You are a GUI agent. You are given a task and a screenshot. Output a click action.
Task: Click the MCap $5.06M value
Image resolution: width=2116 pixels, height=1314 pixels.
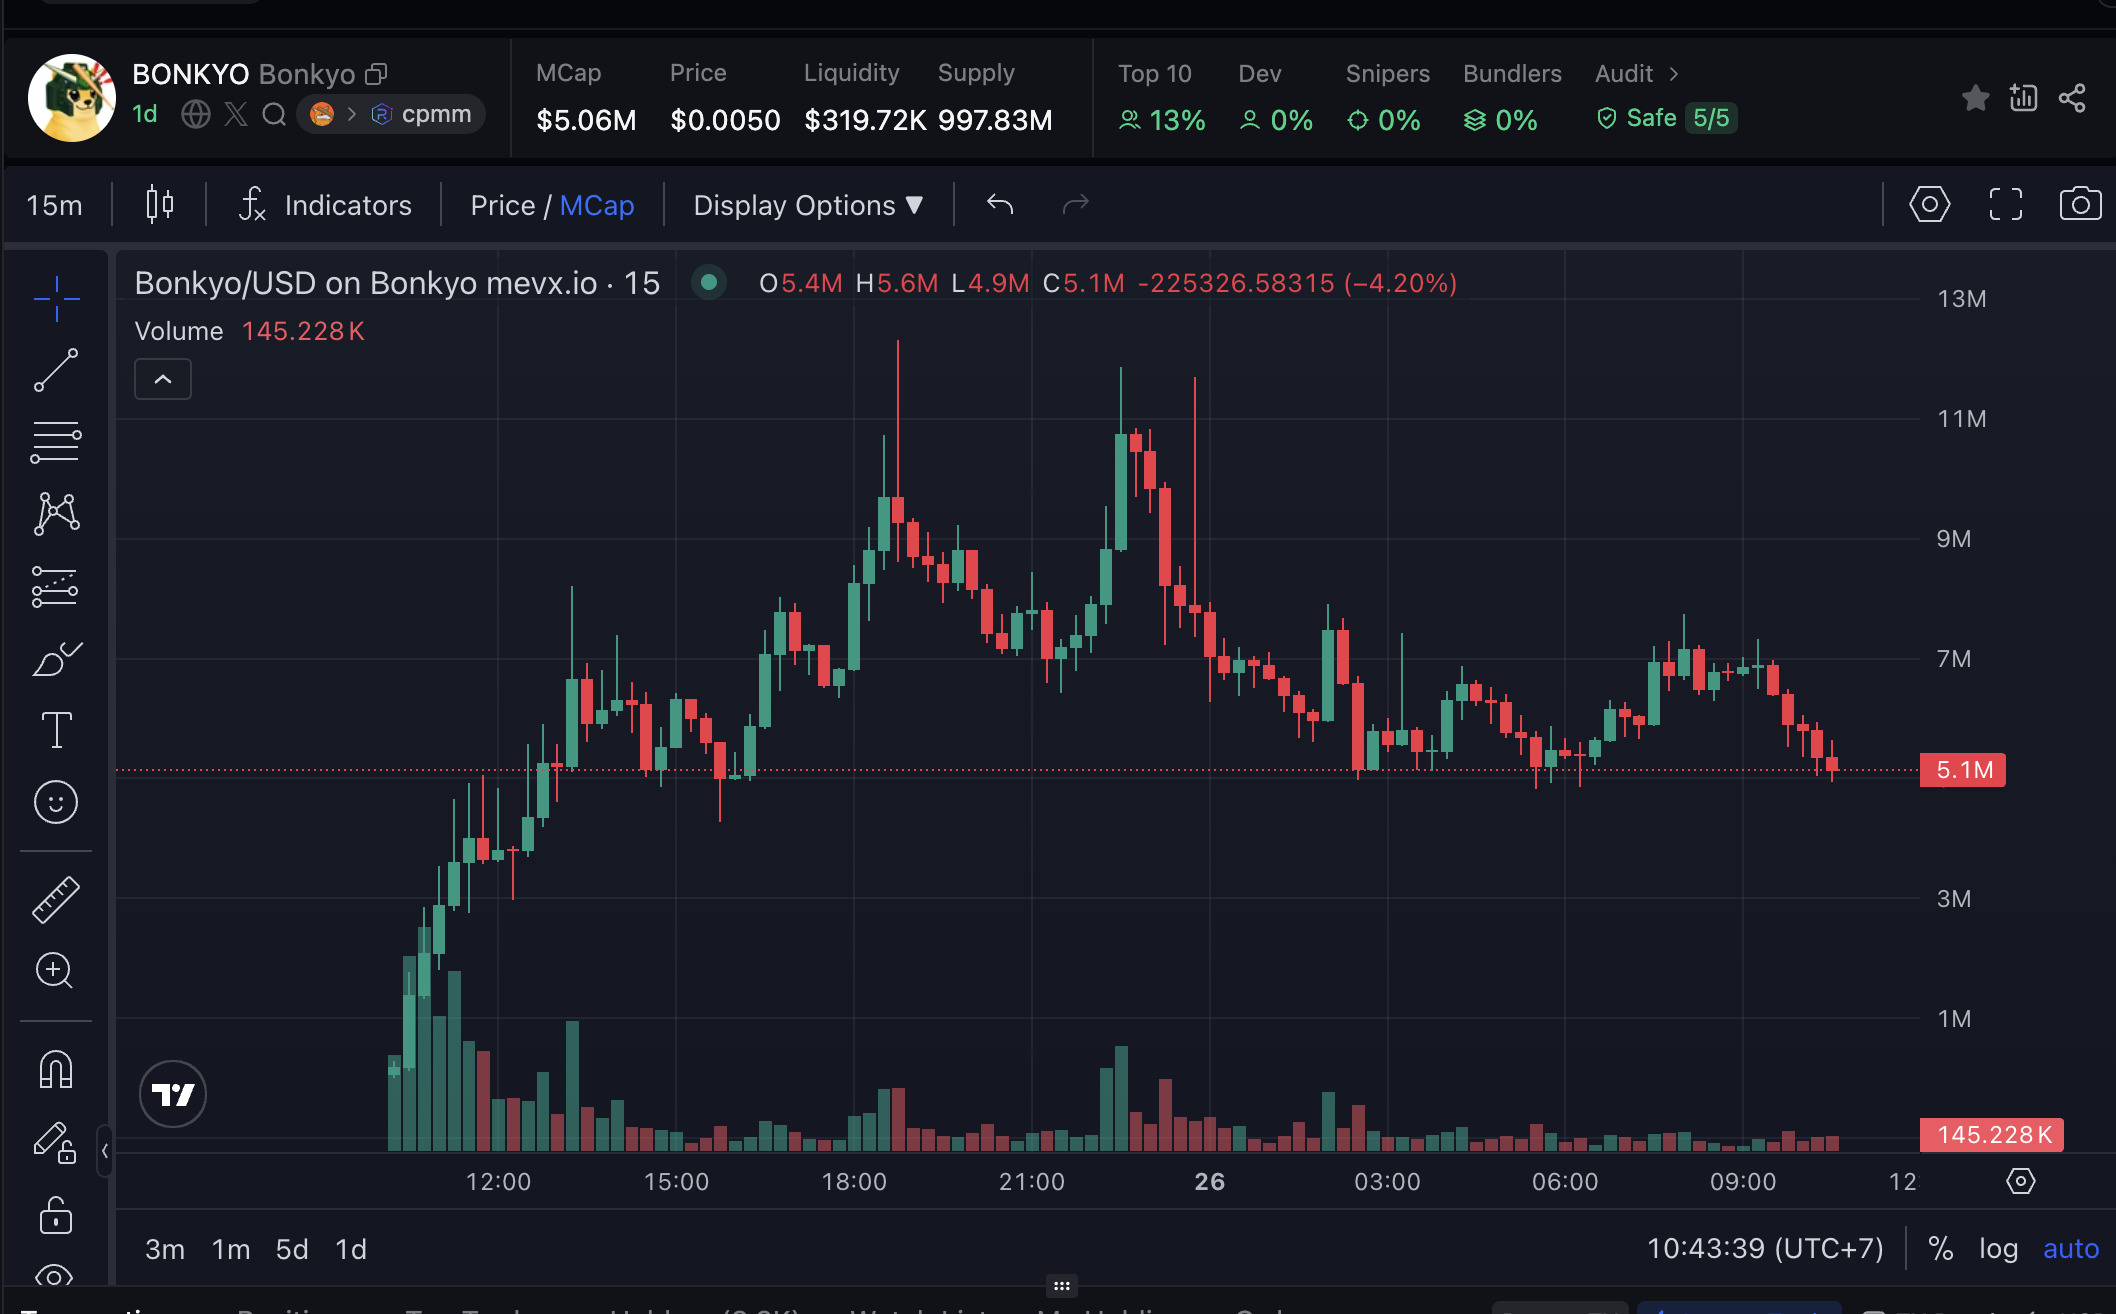click(586, 120)
